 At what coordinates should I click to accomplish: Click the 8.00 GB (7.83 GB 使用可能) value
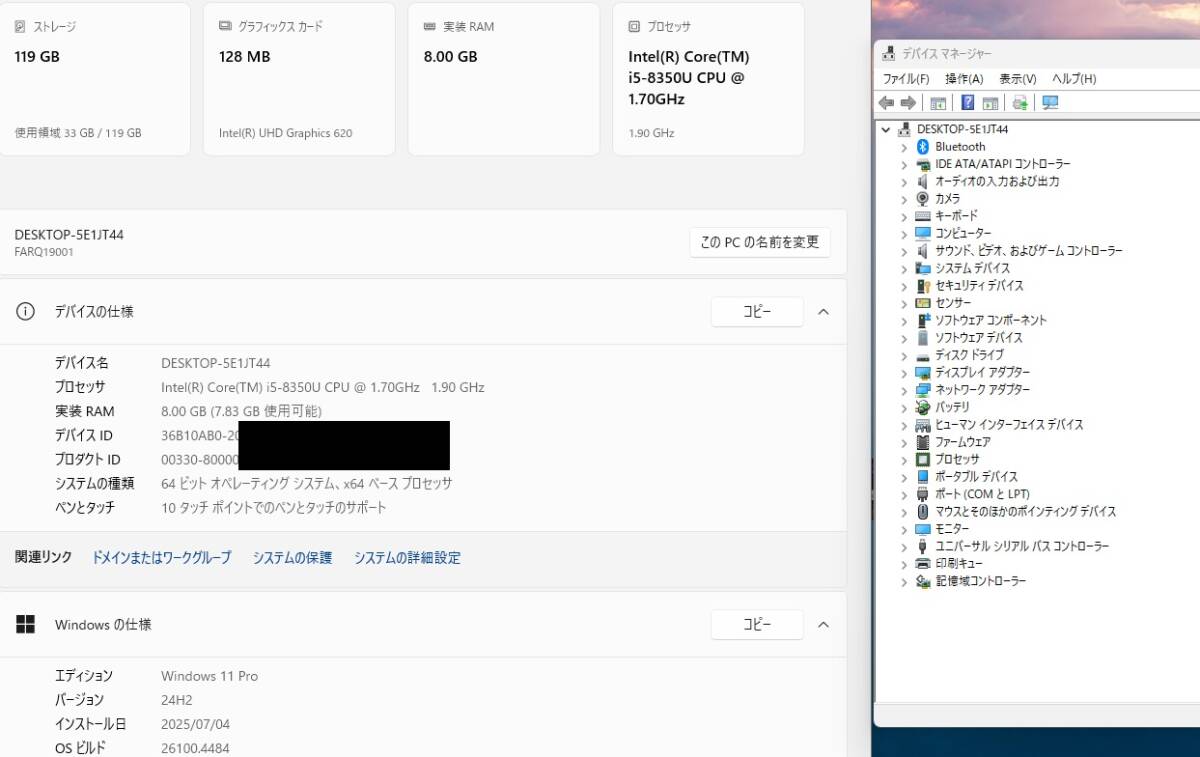click(241, 411)
